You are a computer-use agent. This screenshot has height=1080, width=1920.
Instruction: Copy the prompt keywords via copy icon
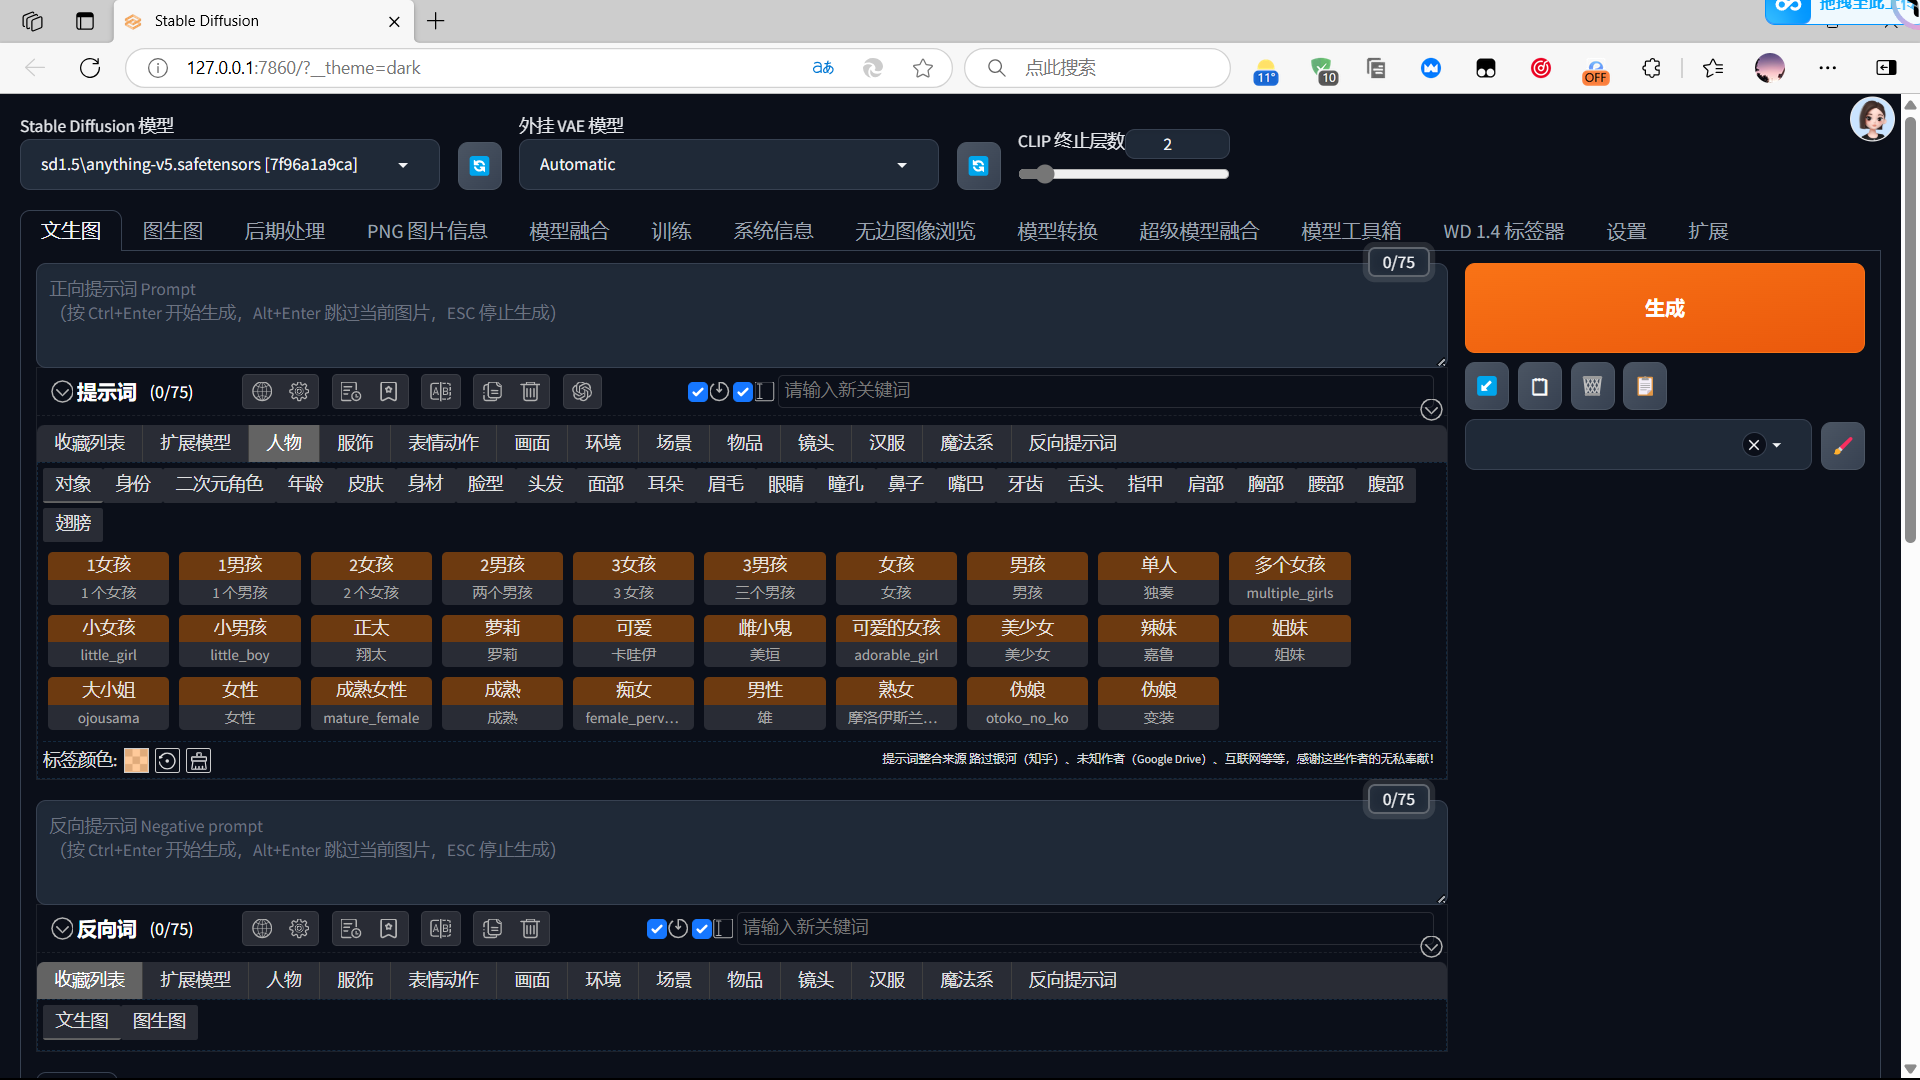click(492, 392)
